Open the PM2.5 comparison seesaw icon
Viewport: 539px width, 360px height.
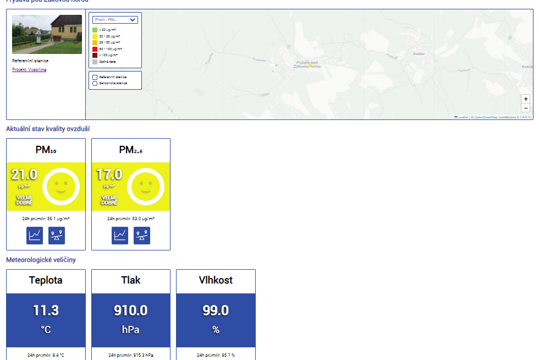[142, 236]
